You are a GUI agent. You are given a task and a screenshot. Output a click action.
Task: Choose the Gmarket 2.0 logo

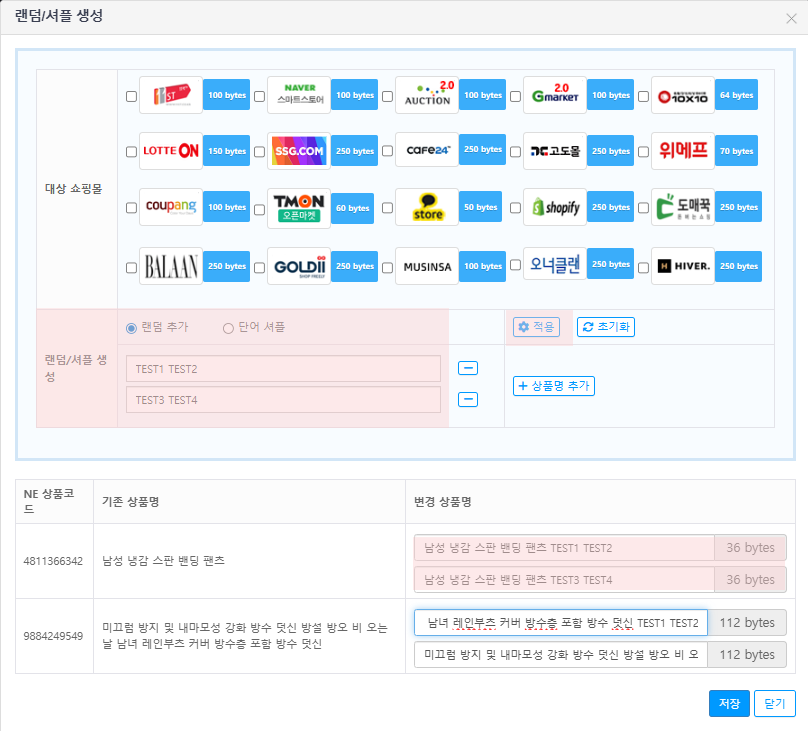click(555, 95)
